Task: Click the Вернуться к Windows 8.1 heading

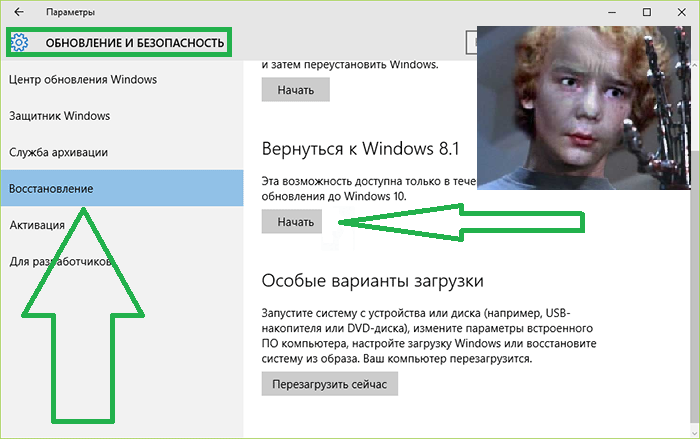Action: point(359,149)
